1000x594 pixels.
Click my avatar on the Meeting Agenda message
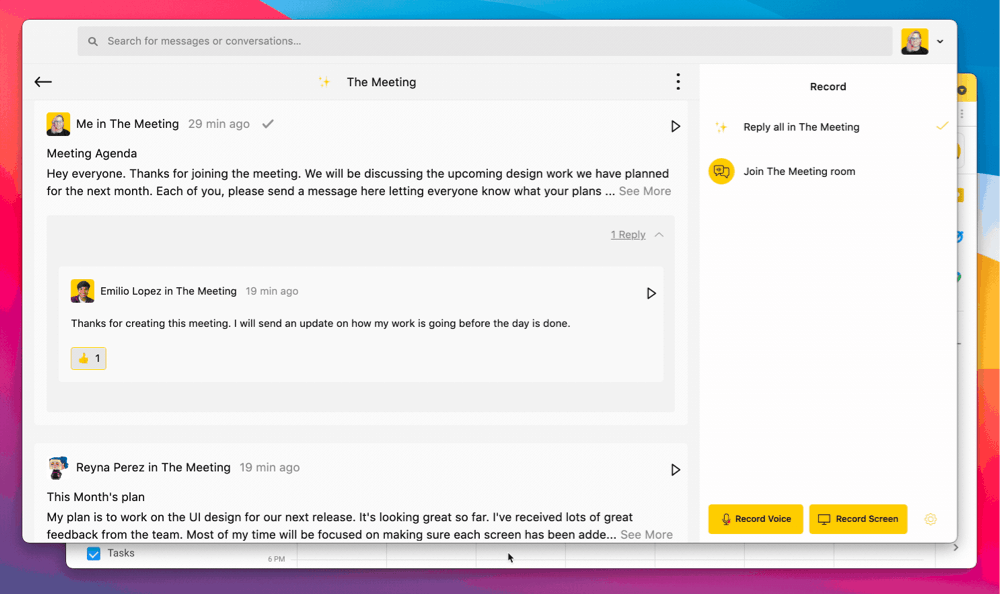[x=58, y=124]
